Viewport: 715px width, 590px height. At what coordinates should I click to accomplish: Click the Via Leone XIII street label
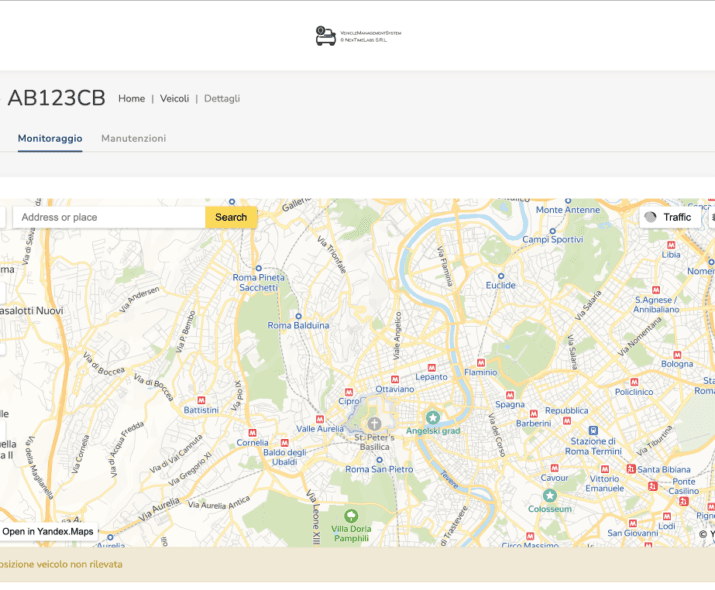pyautogui.click(x=314, y=517)
